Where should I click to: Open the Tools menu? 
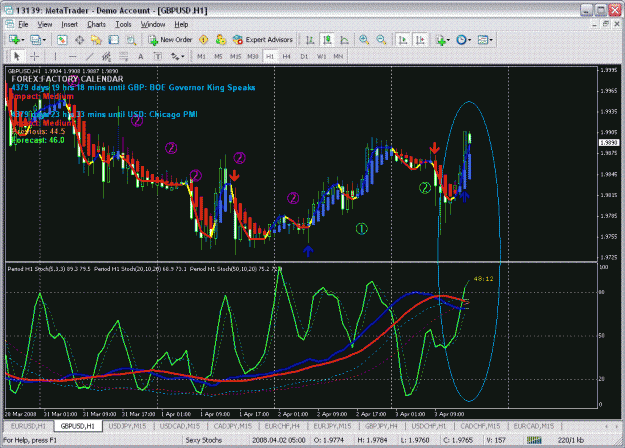123,24
